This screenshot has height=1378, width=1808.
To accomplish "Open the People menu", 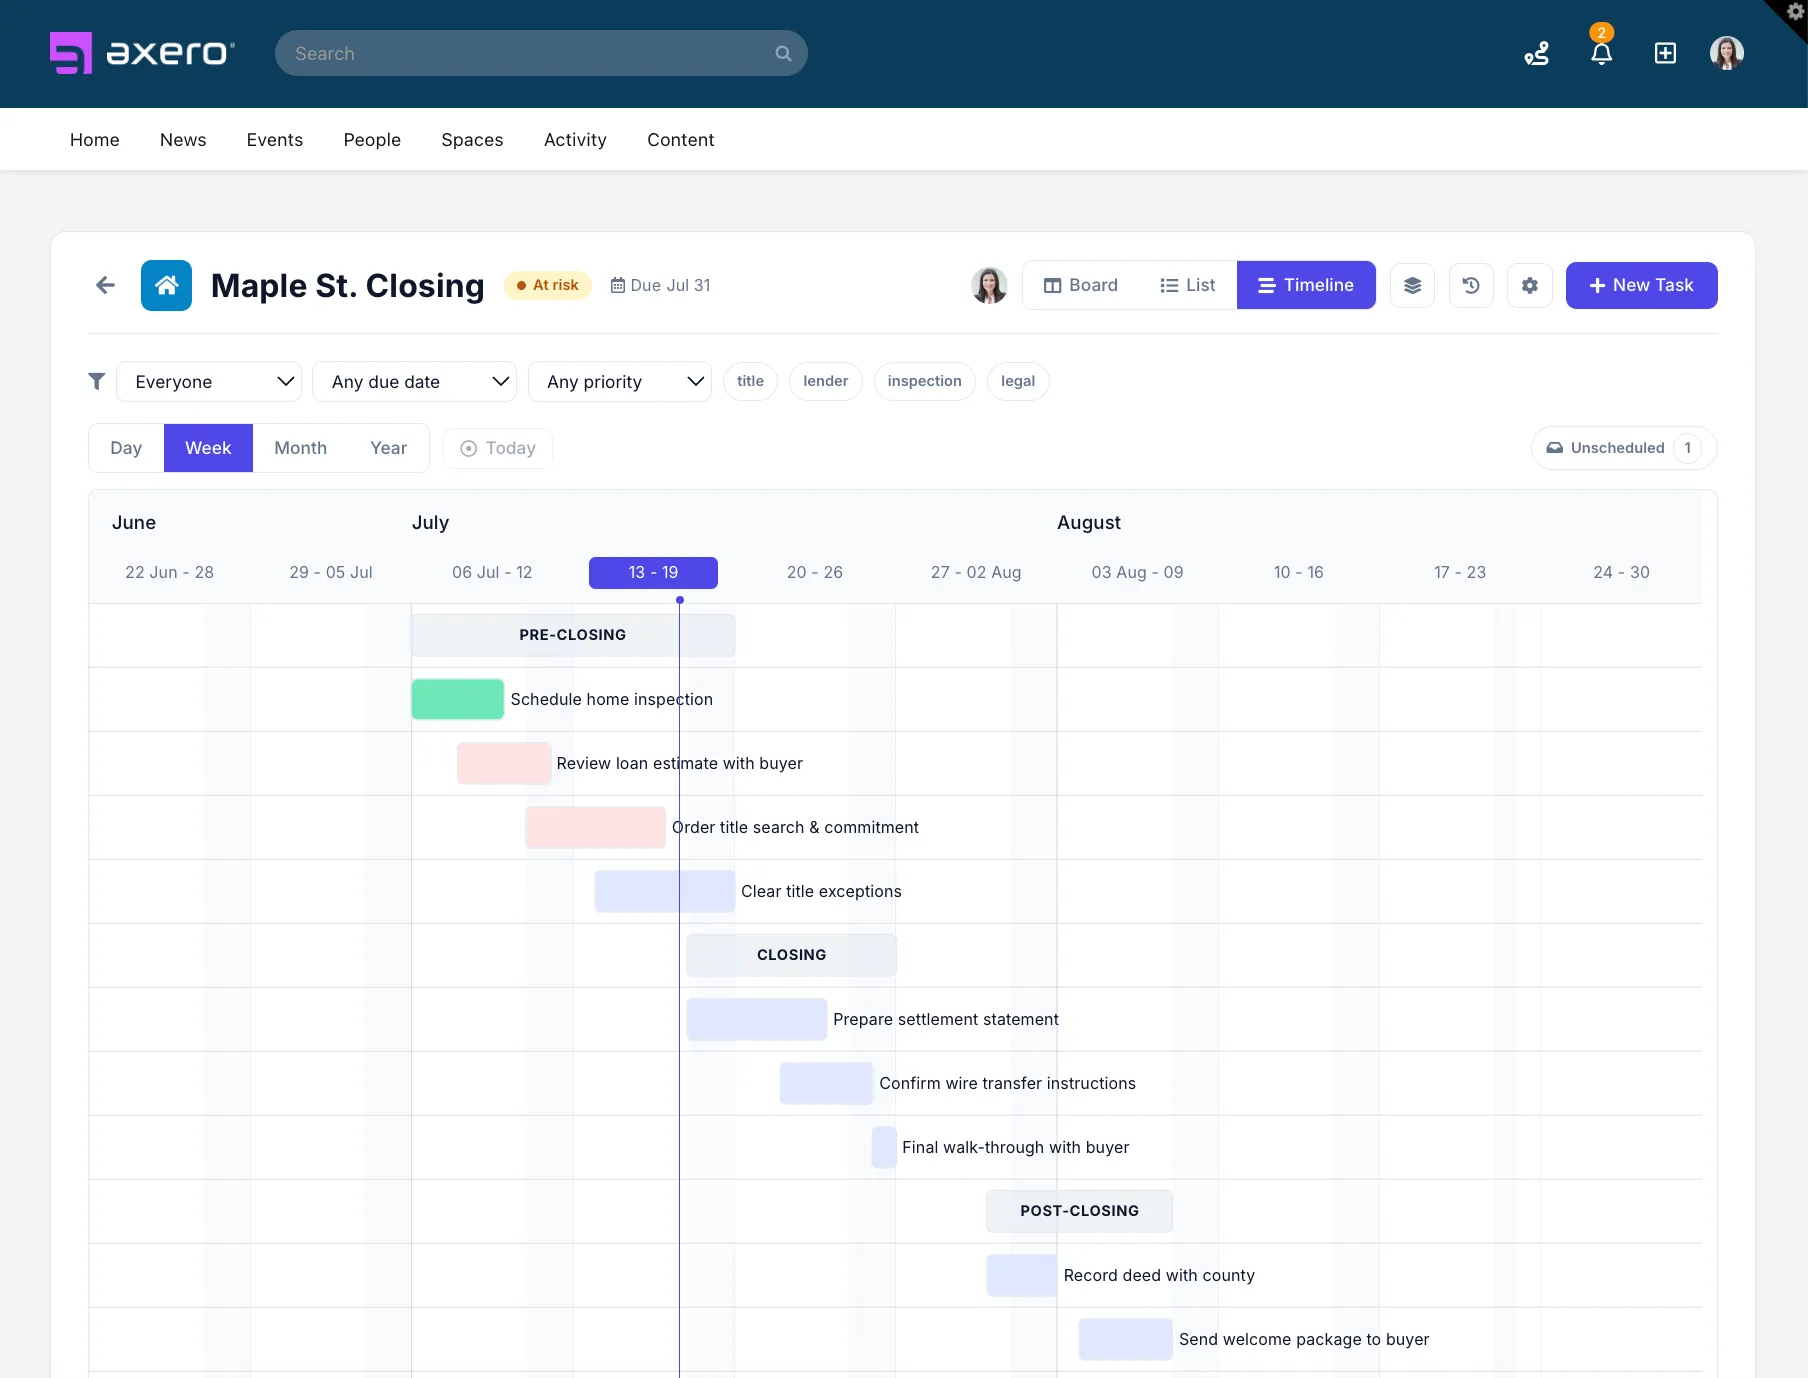I will tap(372, 140).
